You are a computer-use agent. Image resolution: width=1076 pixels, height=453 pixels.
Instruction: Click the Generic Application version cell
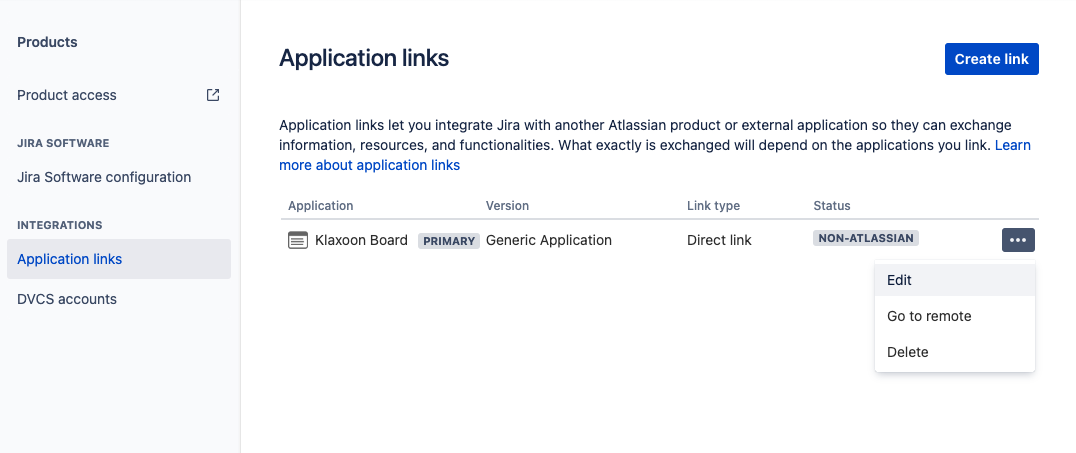coord(549,240)
